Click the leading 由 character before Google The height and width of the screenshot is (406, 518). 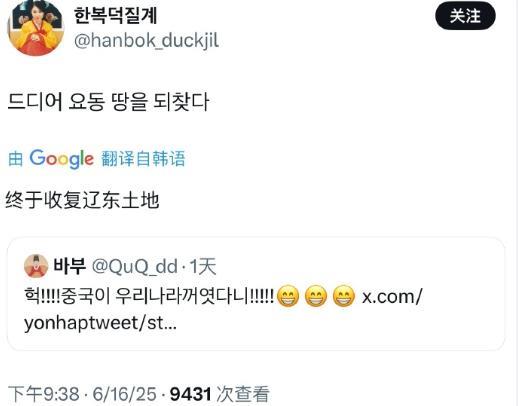15,158
